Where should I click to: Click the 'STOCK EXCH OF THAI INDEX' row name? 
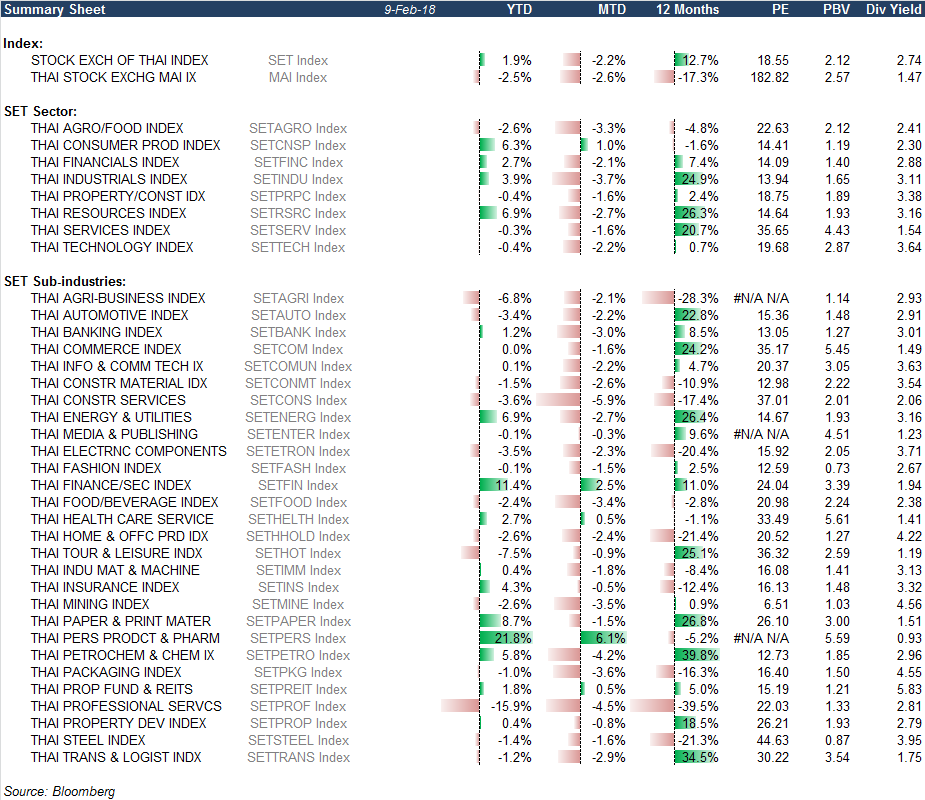120,61
